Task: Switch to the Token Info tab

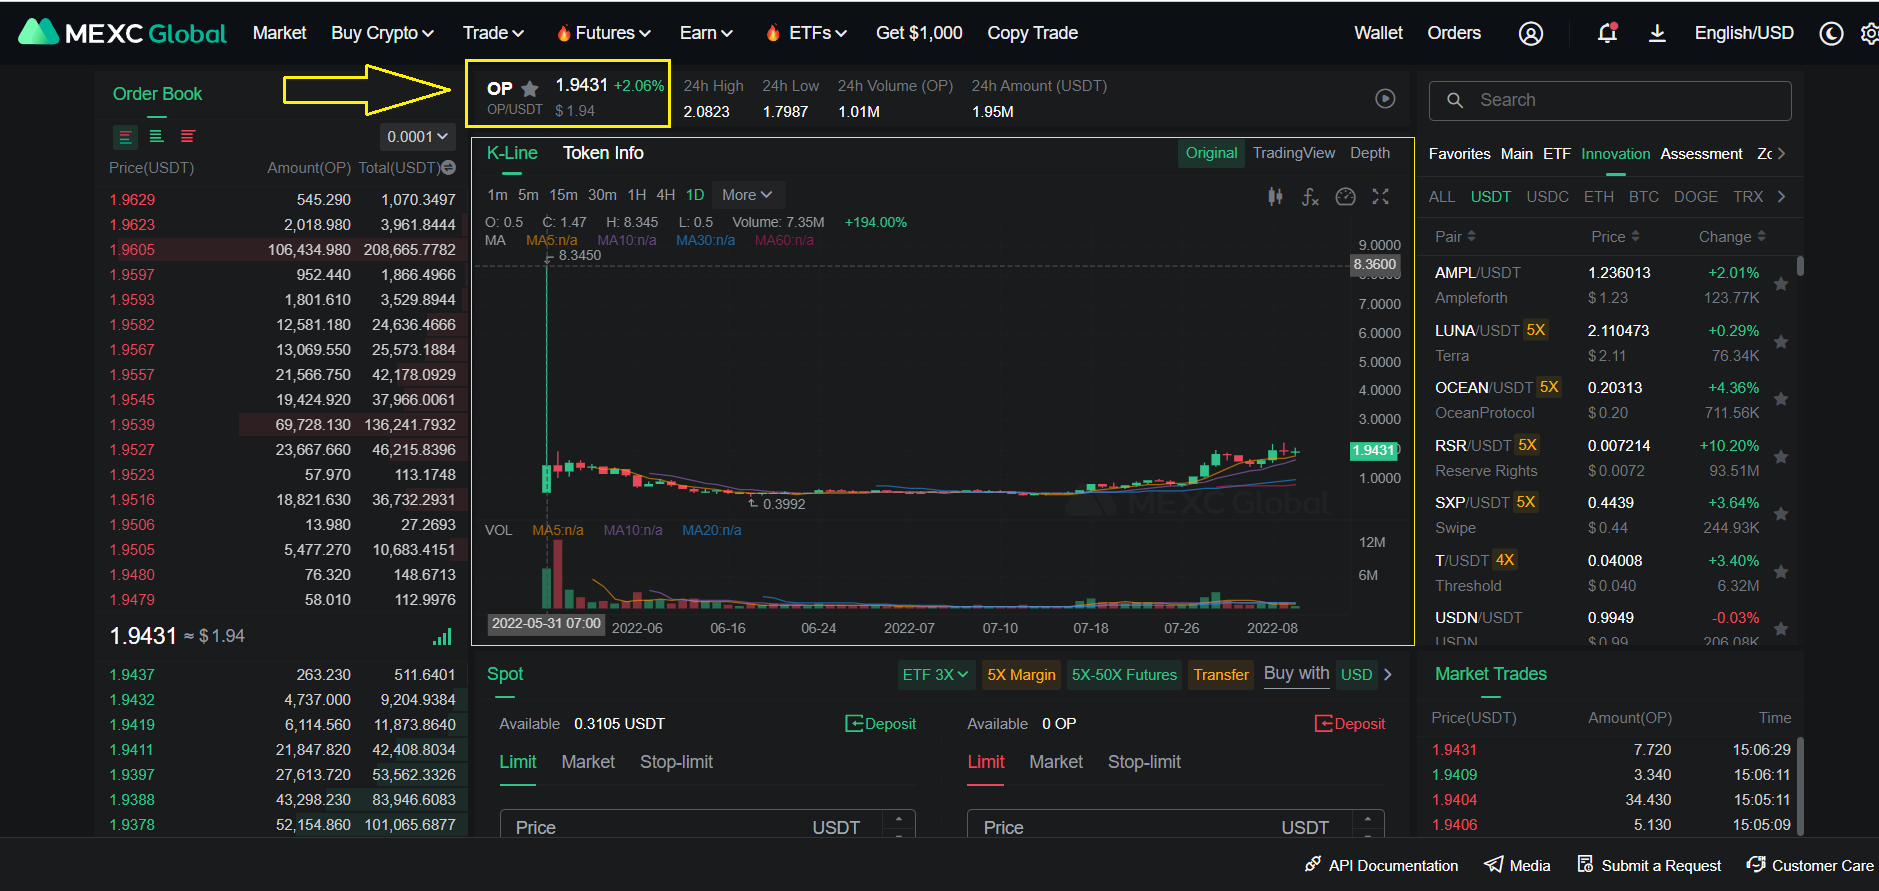Action: 603,153
